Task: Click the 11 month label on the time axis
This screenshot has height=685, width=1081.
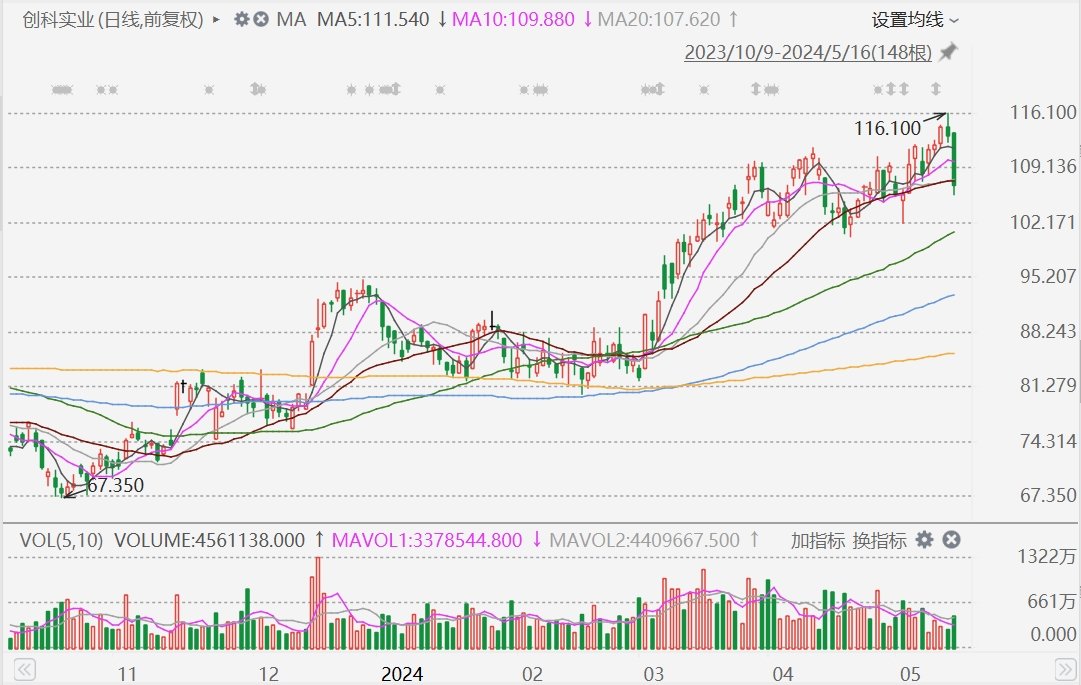Action: pyautogui.click(x=127, y=673)
